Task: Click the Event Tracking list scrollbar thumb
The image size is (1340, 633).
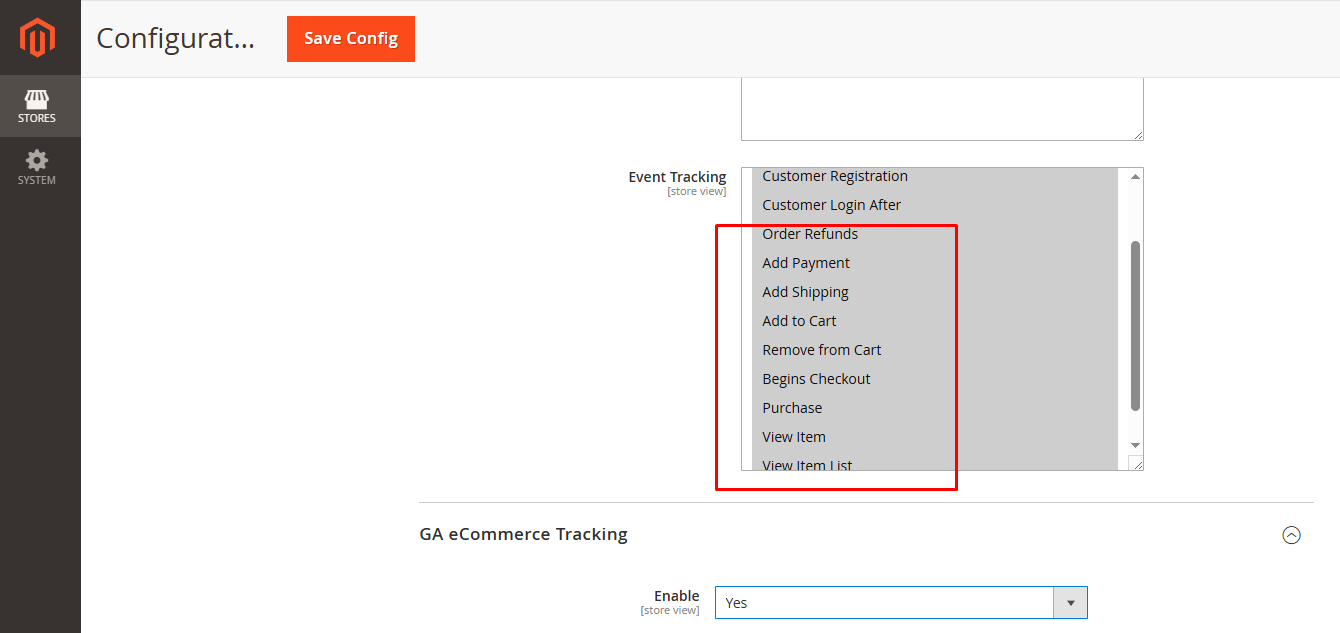Action: 1135,325
